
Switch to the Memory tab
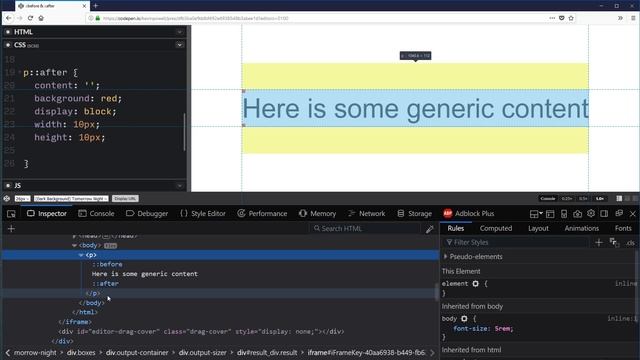coord(317,213)
